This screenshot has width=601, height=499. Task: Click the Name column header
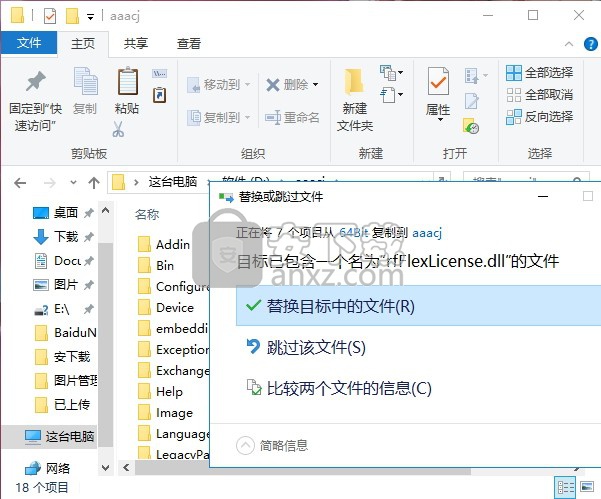click(147, 215)
